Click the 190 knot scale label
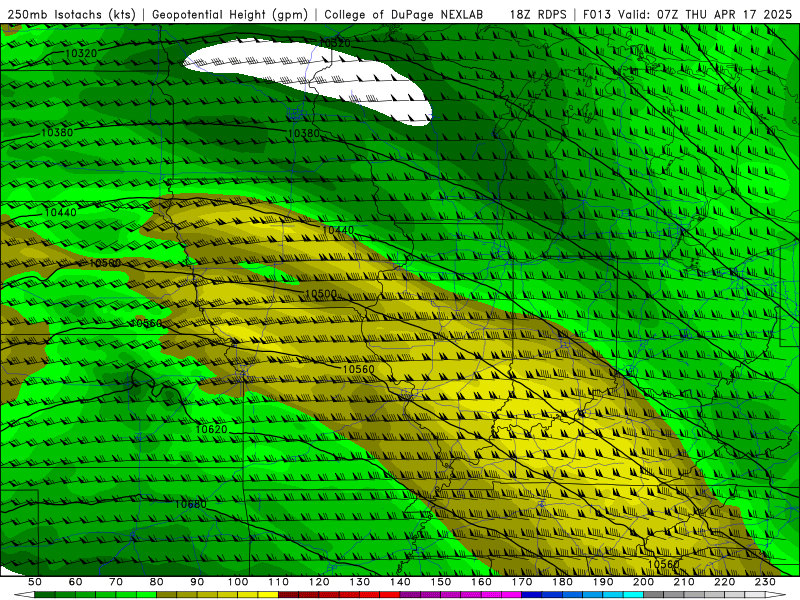800x600 pixels. [603, 582]
